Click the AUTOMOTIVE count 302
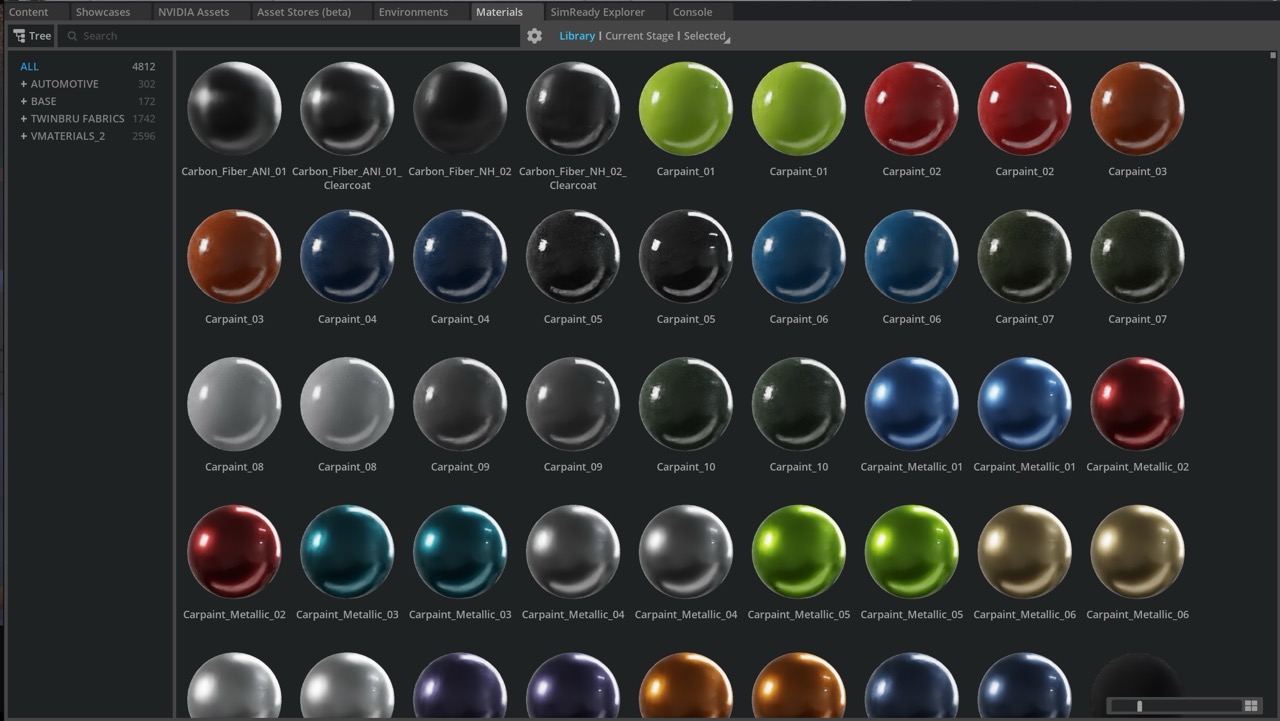1280x721 pixels. (x=147, y=84)
